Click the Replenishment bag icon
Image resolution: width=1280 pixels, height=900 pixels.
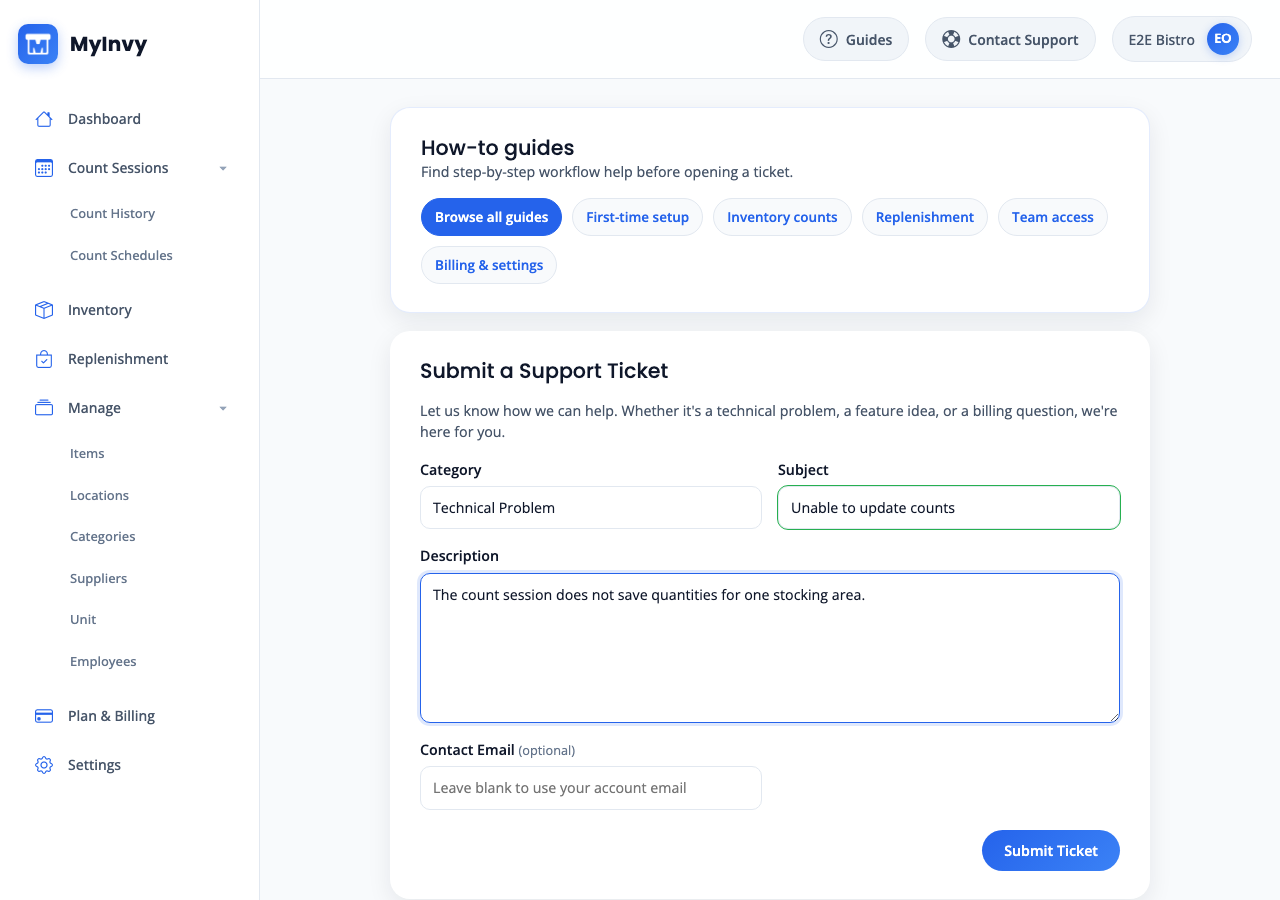pos(44,359)
